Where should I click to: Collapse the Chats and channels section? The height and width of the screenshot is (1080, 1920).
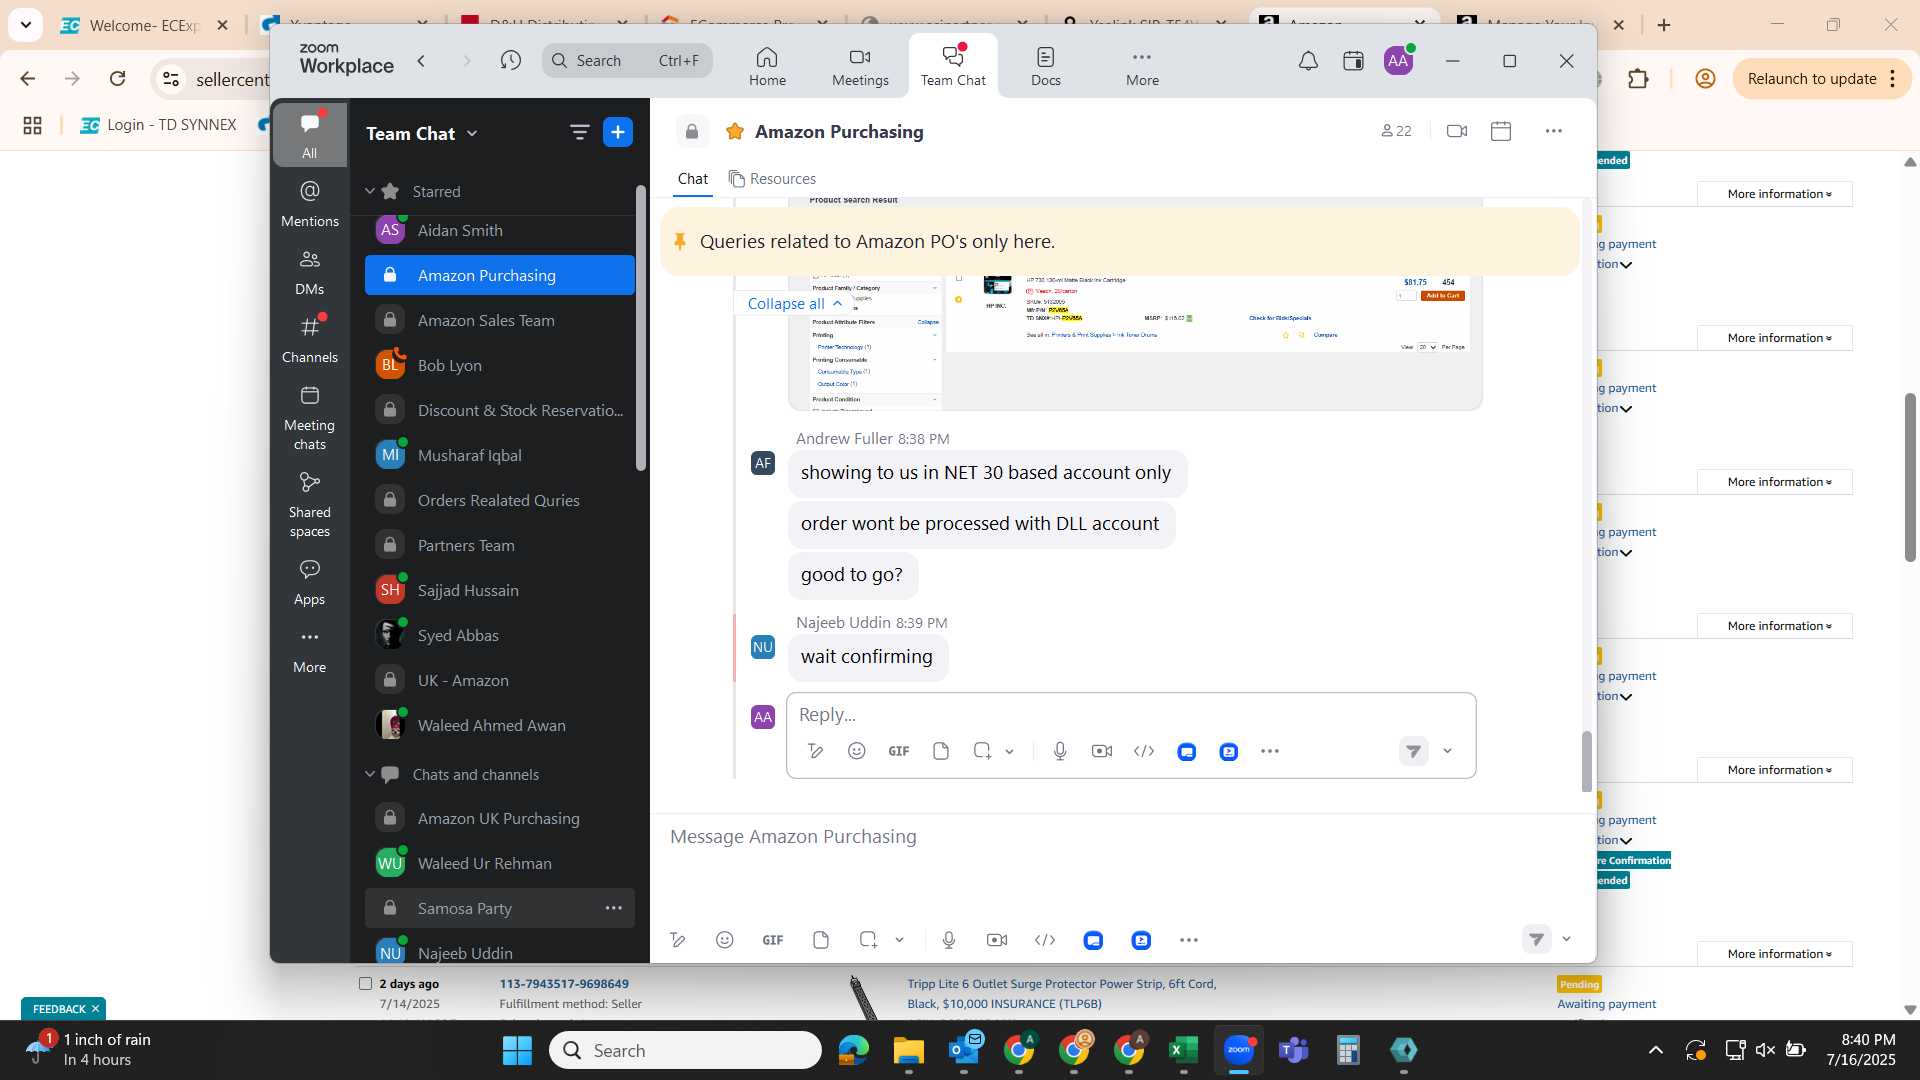tap(370, 774)
